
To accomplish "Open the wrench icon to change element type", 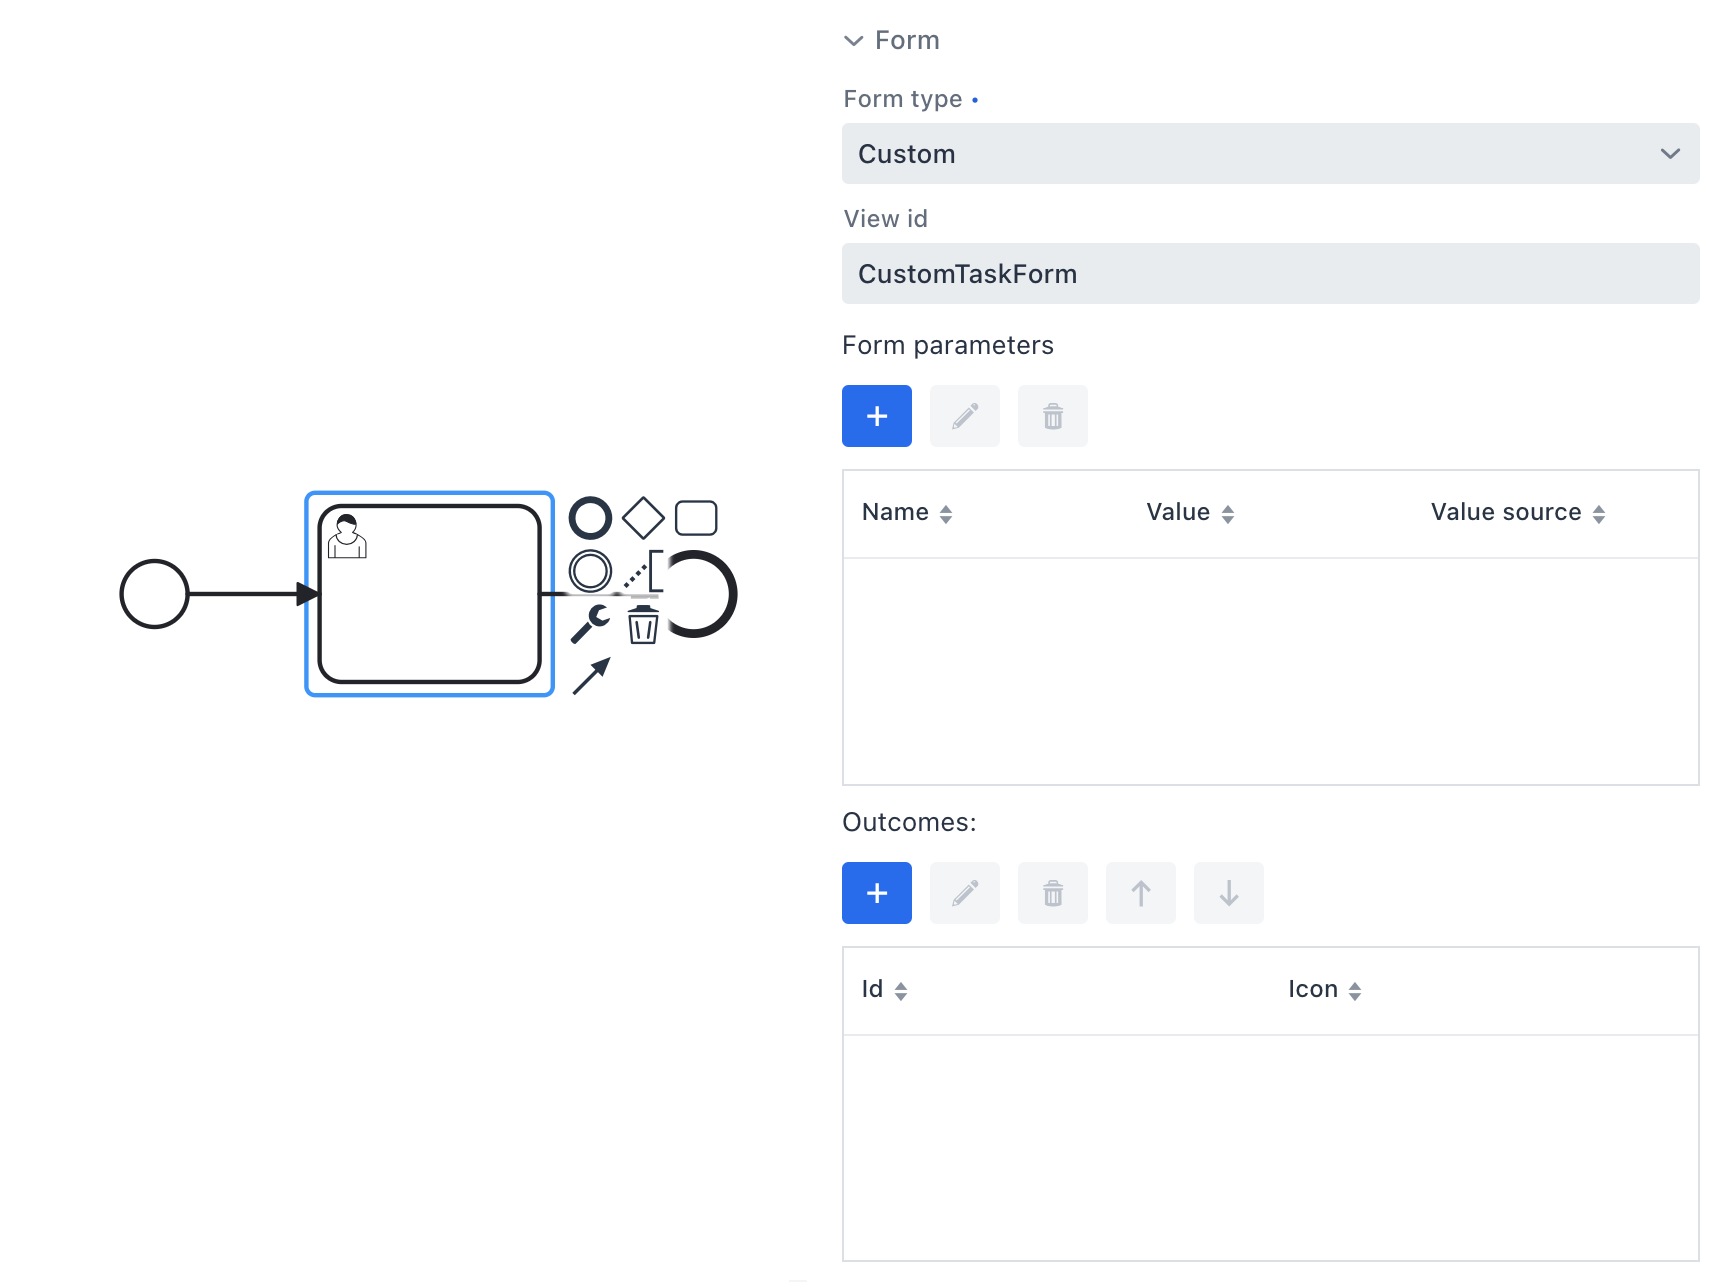I will pyautogui.click(x=590, y=622).
